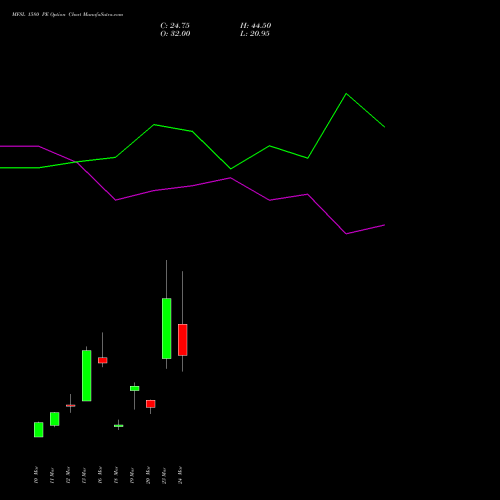The image size is (500, 500).
Task: Select the red 16 Mar candlestick
Action: pos(103,360)
